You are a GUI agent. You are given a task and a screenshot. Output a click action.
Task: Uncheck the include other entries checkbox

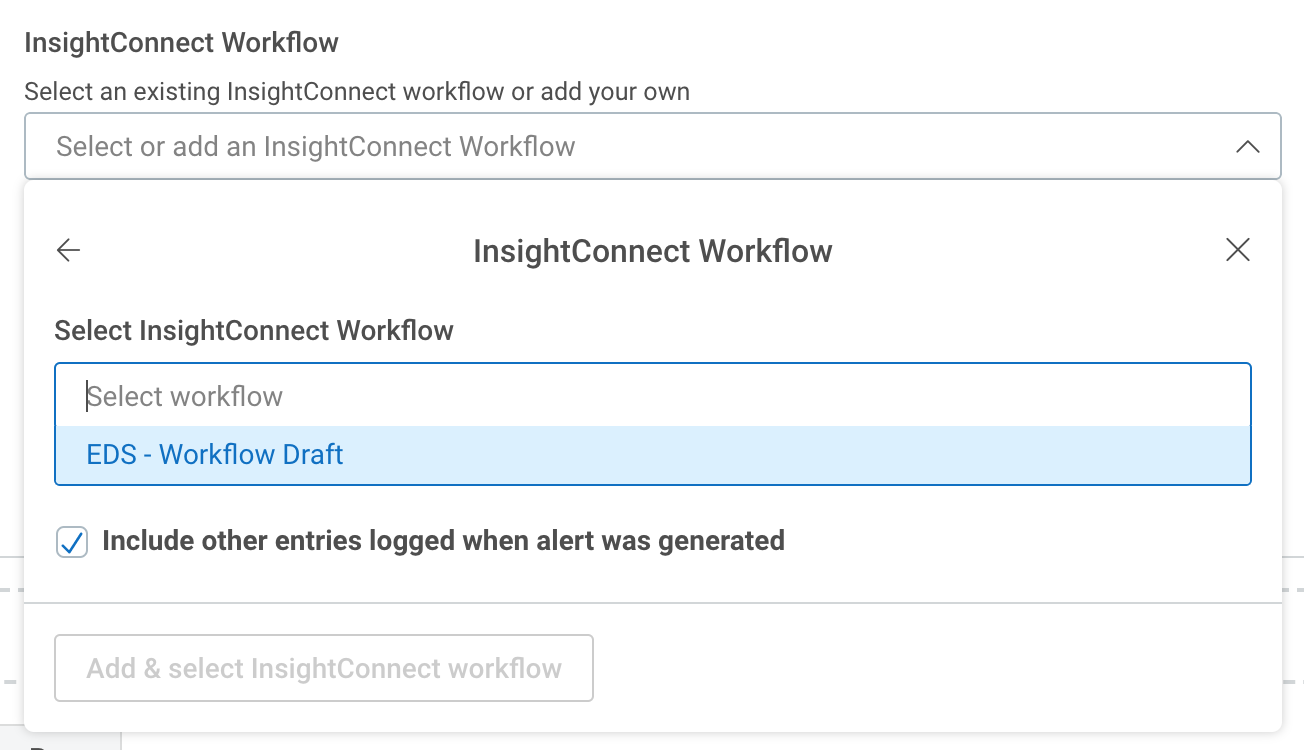[72, 543]
